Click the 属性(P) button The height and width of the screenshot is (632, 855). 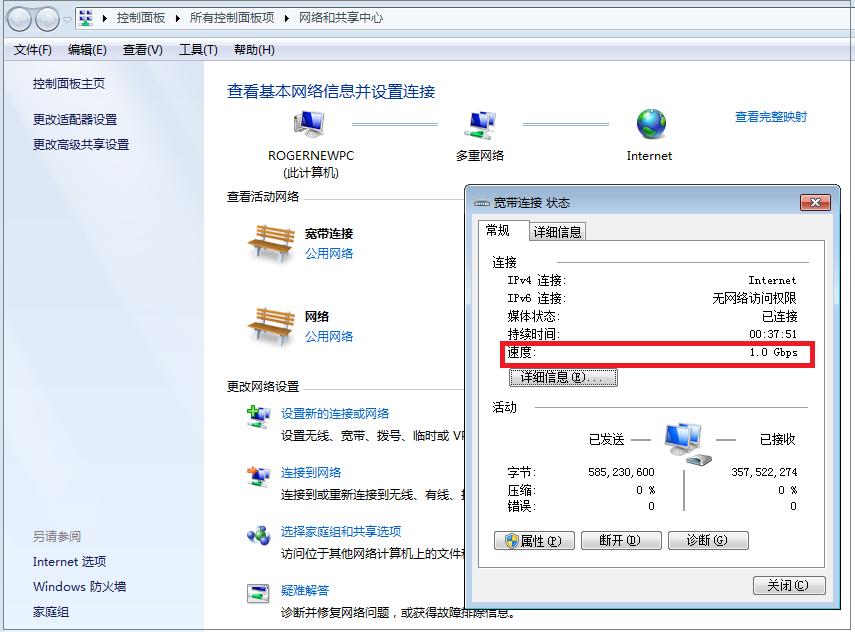tap(534, 540)
